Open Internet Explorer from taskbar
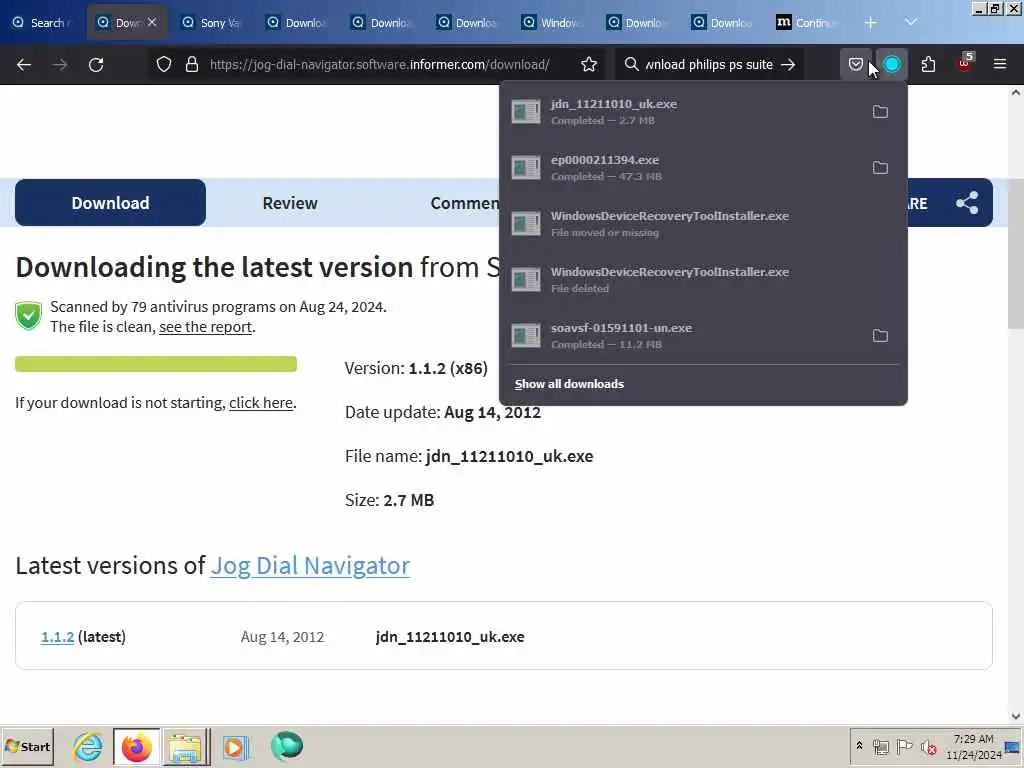 (88, 746)
